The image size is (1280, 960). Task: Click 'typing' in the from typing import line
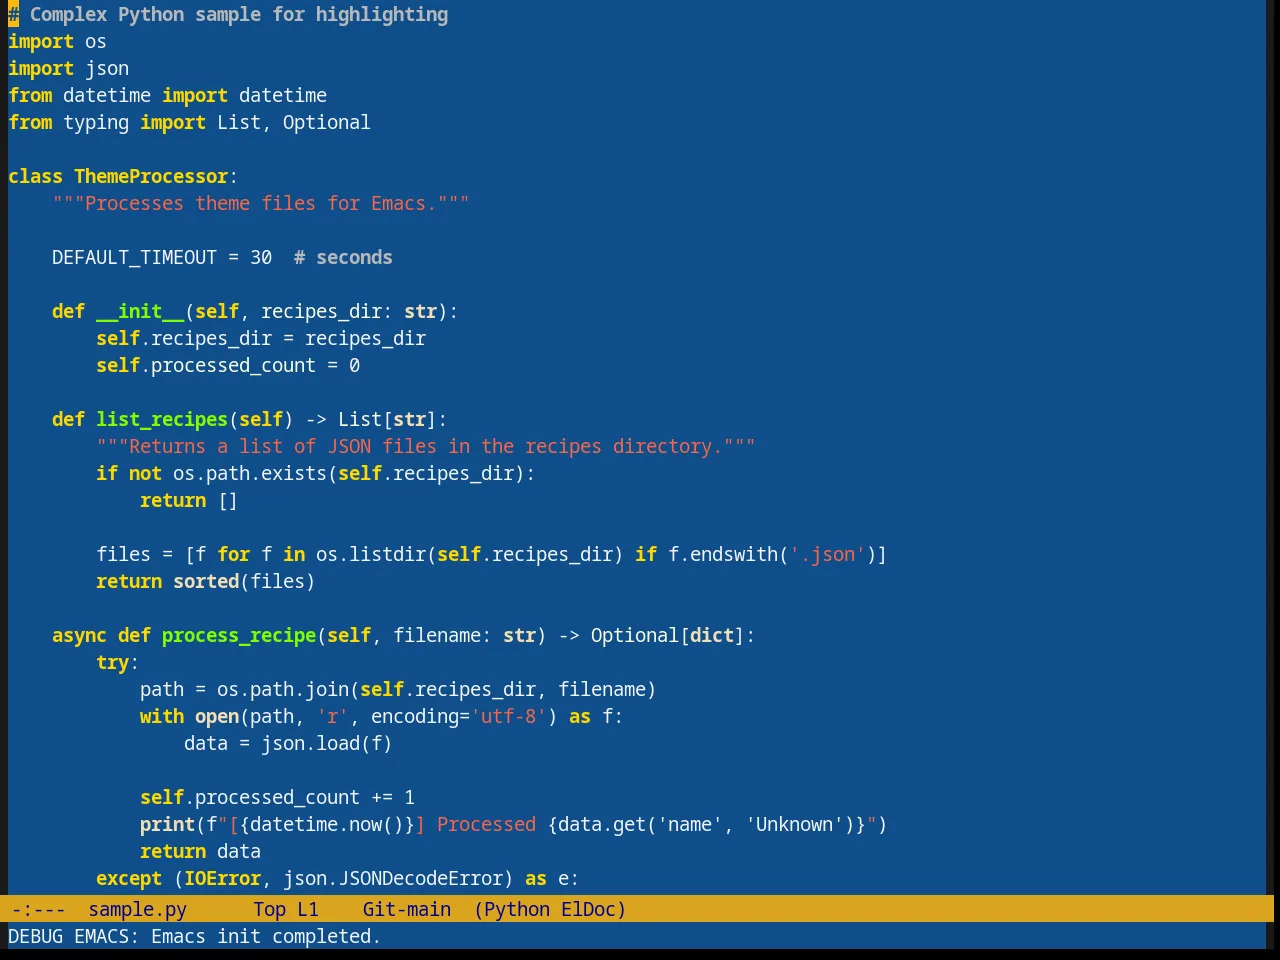click(95, 122)
